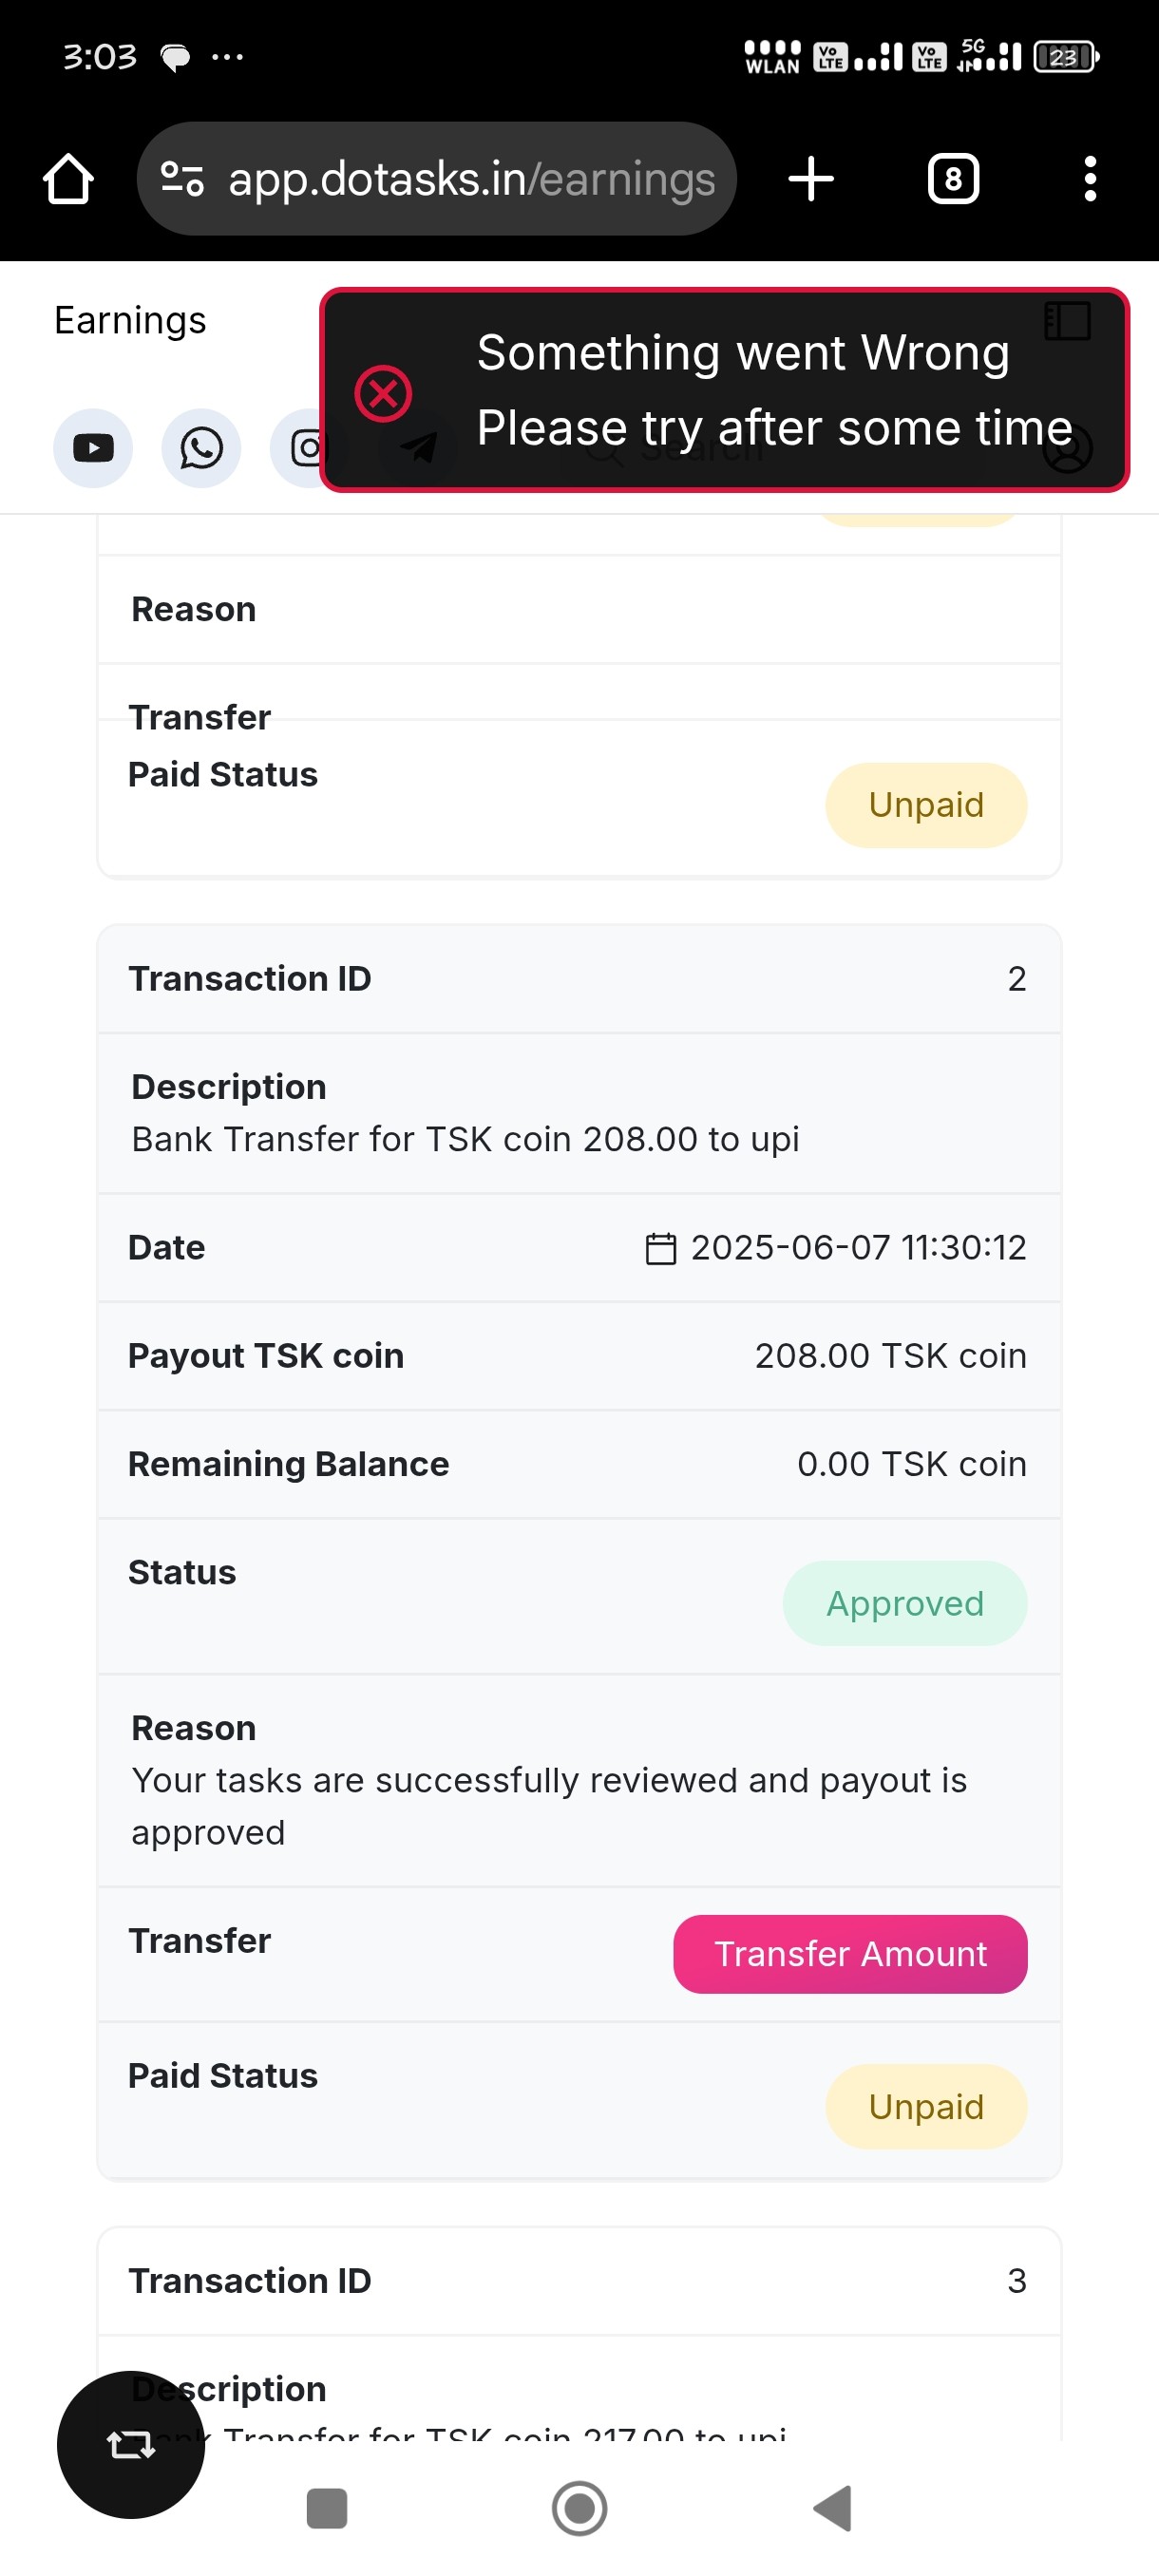Dismiss the error icon in the toast
Image resolution: width=1159 pixels, height=2576 pixels.
pyautogui.click(x=383, y=393)
